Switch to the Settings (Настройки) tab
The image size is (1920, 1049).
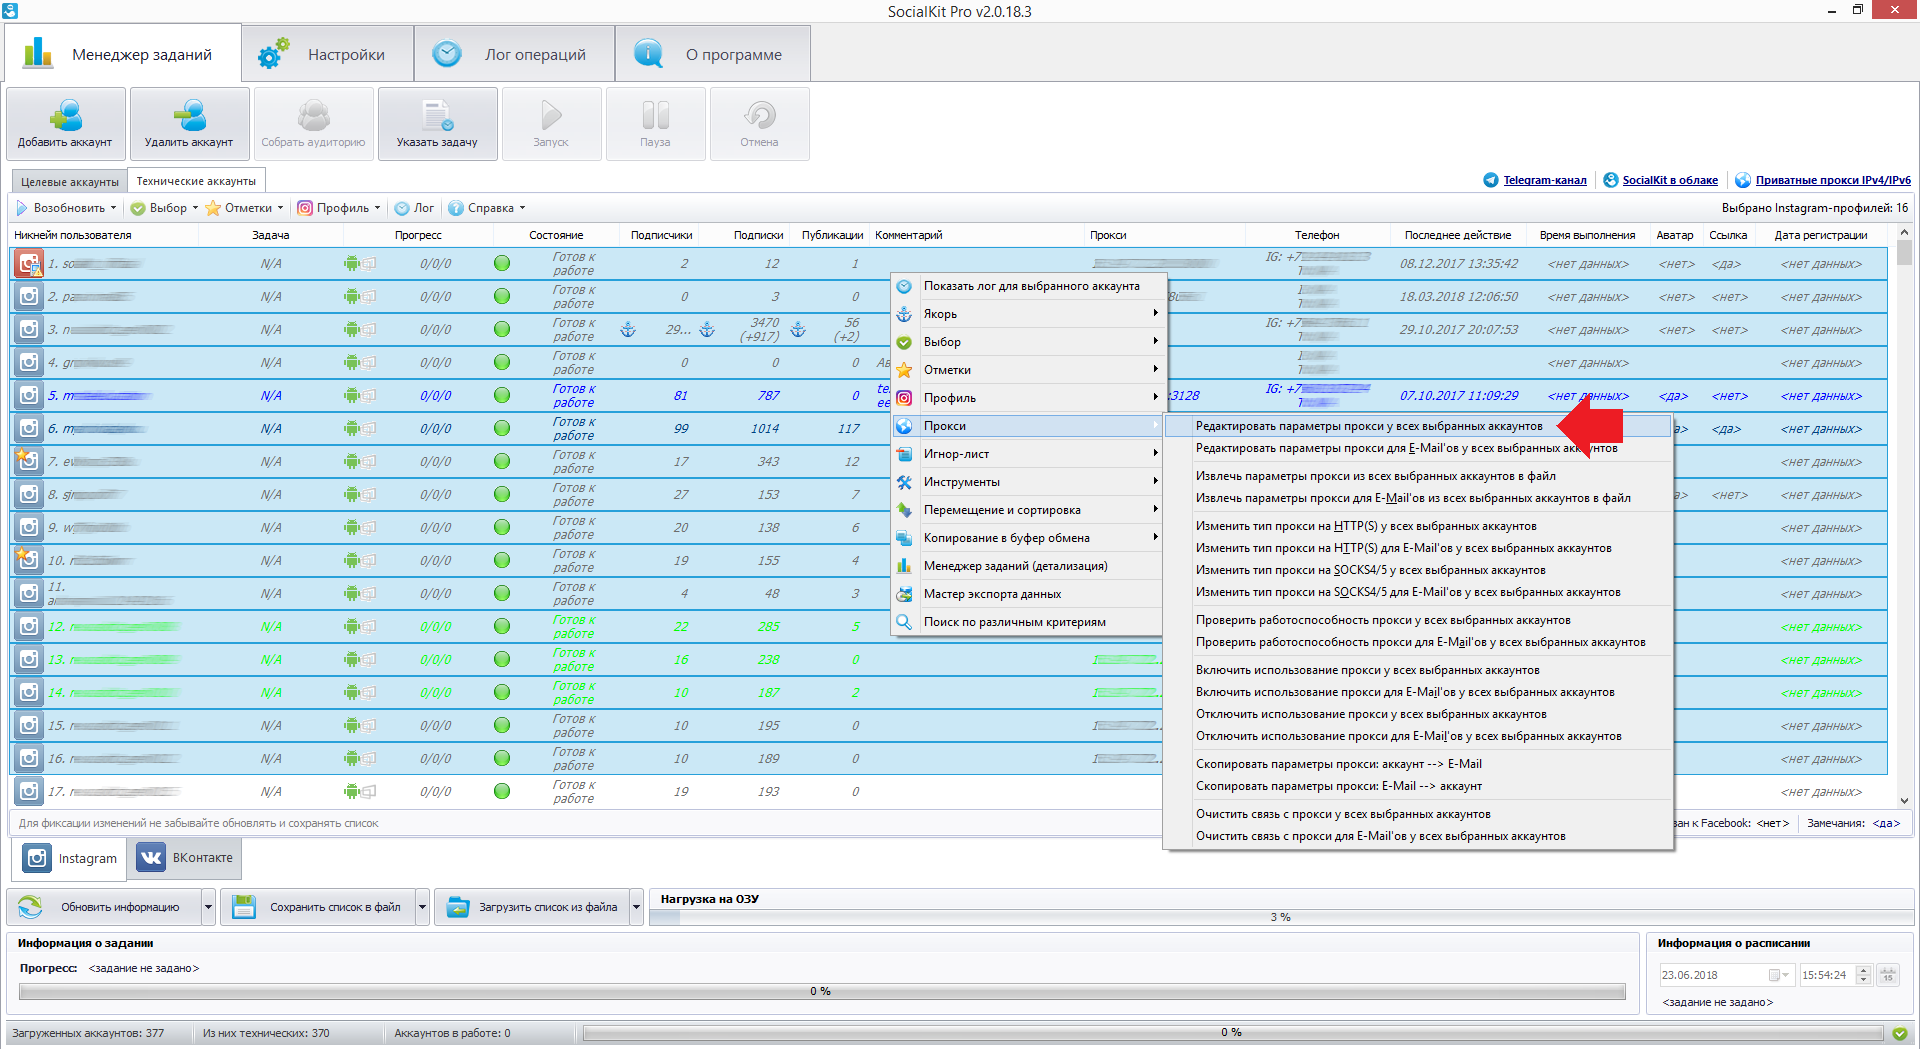[328, 54]
